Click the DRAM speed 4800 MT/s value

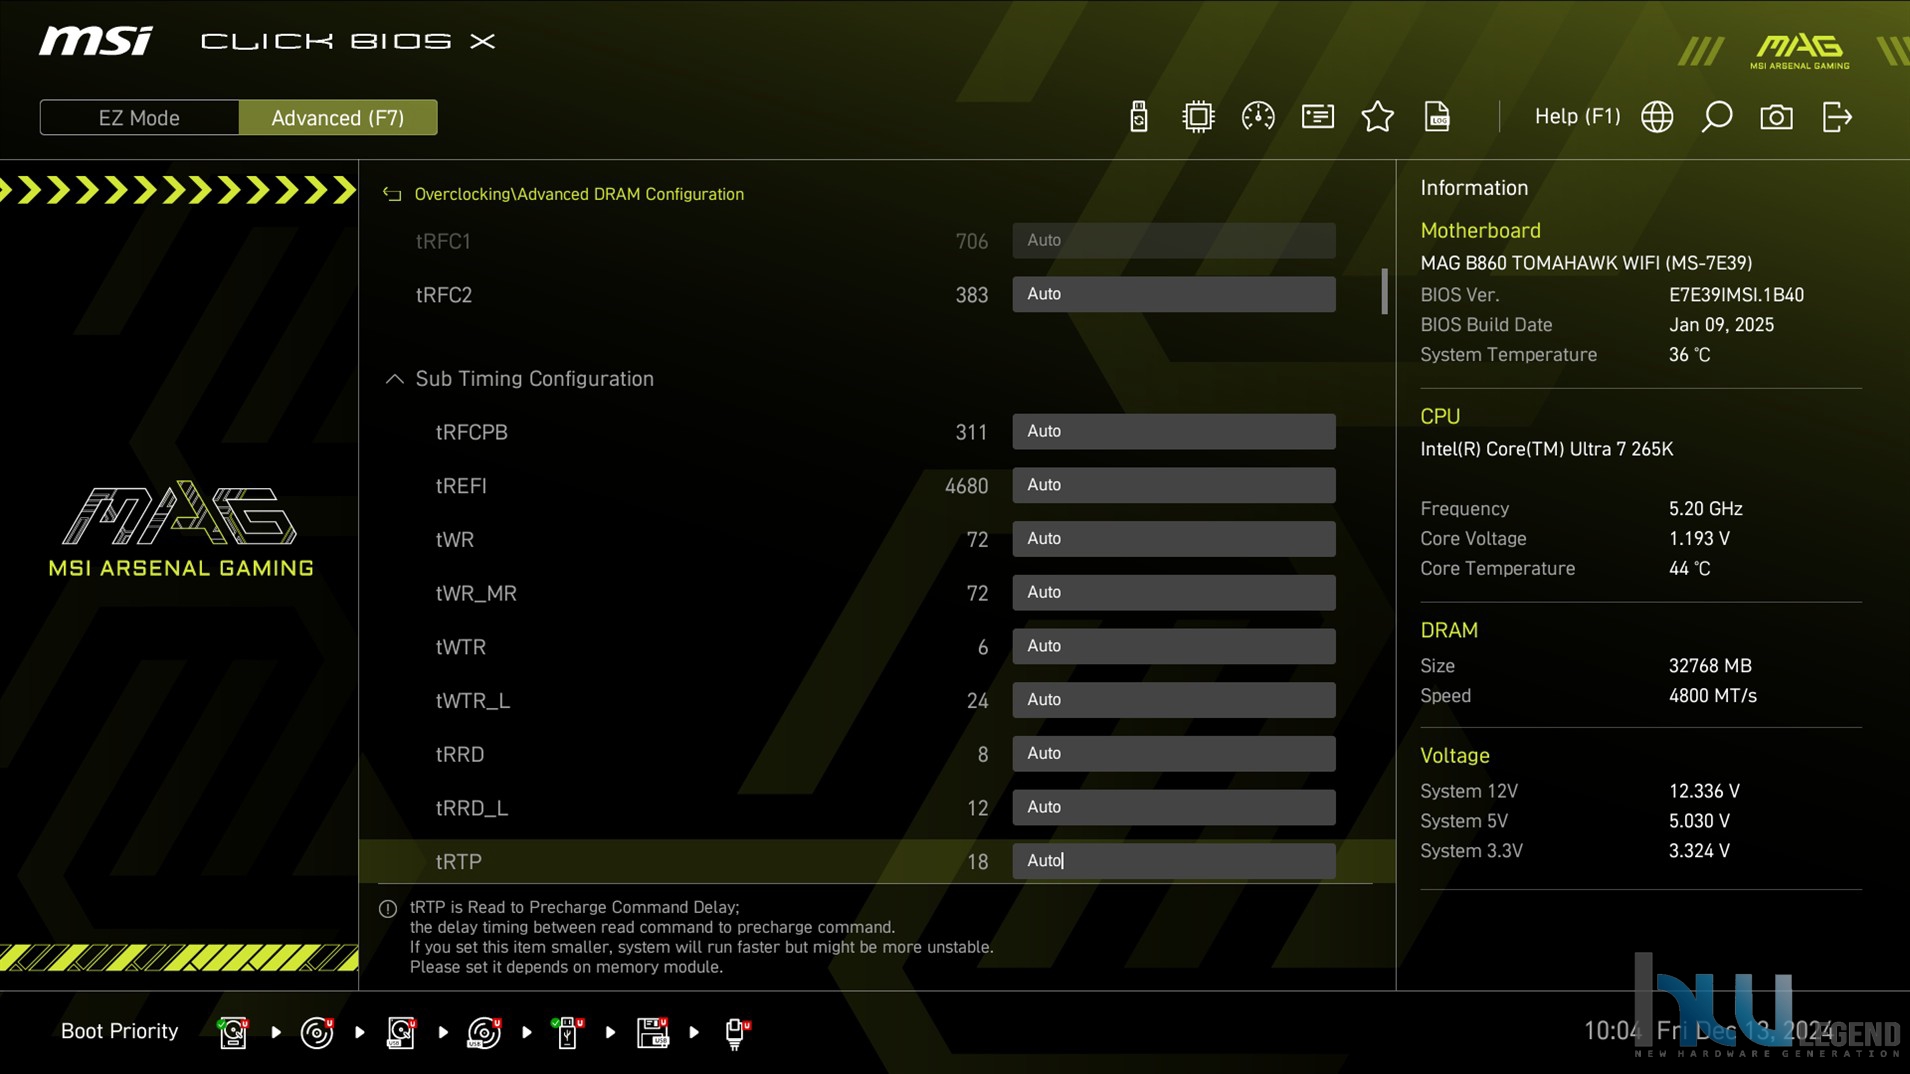point(1712,696)
